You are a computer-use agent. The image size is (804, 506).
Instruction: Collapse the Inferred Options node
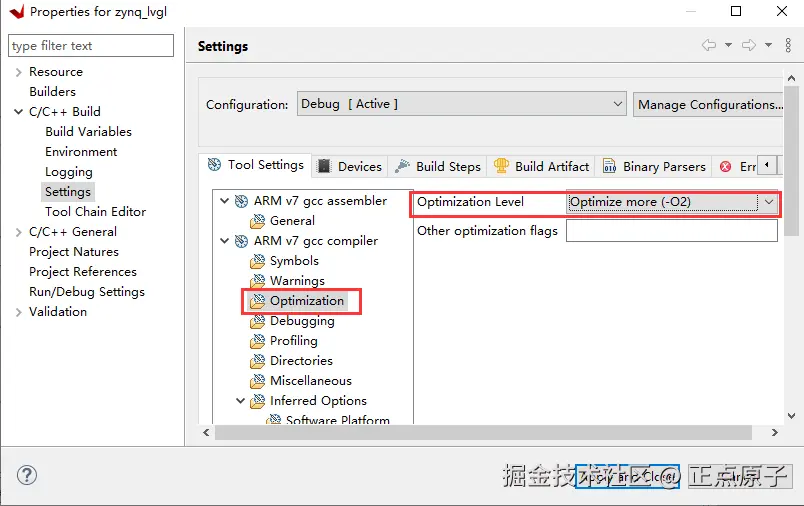coord(240,400)
